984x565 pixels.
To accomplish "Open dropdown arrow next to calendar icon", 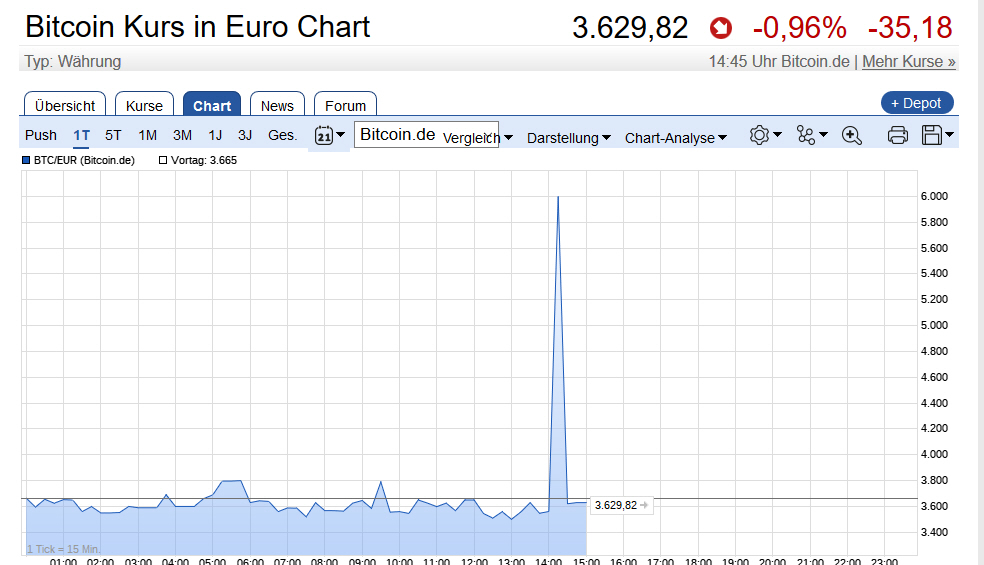I will click(x=341, y=134).
